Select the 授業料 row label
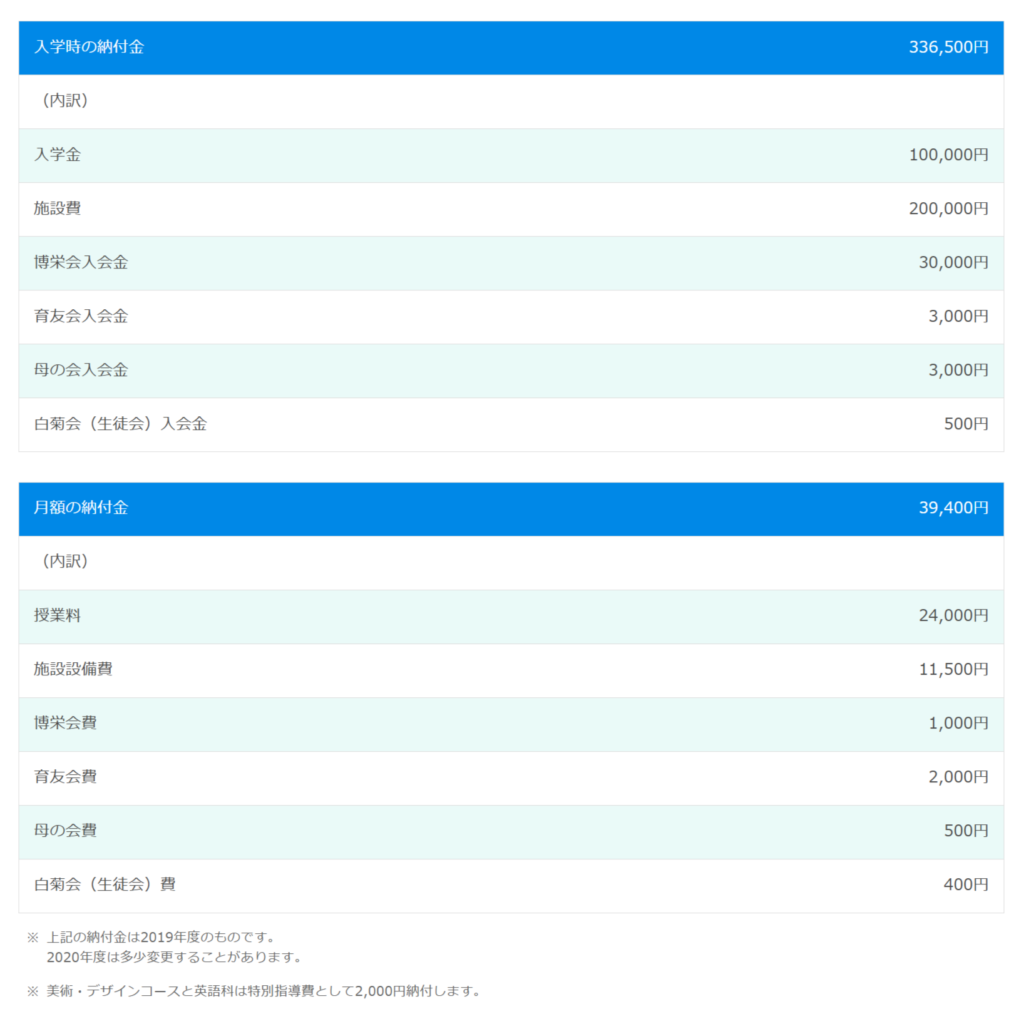 [x=57, y=616]
